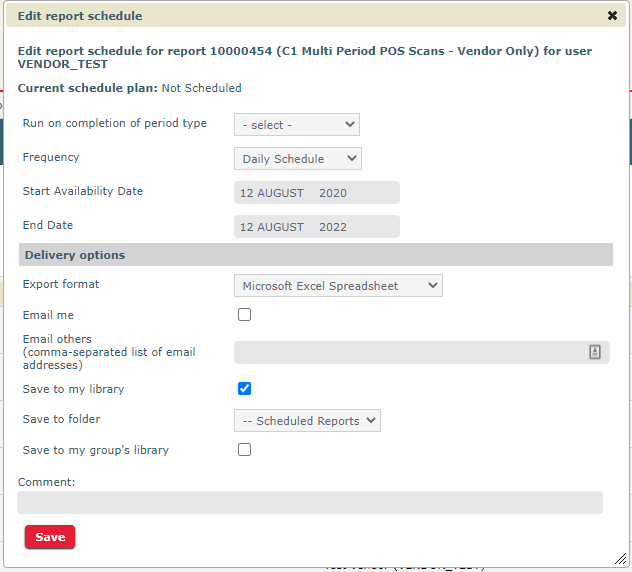Click the address book icon in Email others
The height and width of the screenshot is (572, 632).
pyautogui.click(x=594, y=352)
